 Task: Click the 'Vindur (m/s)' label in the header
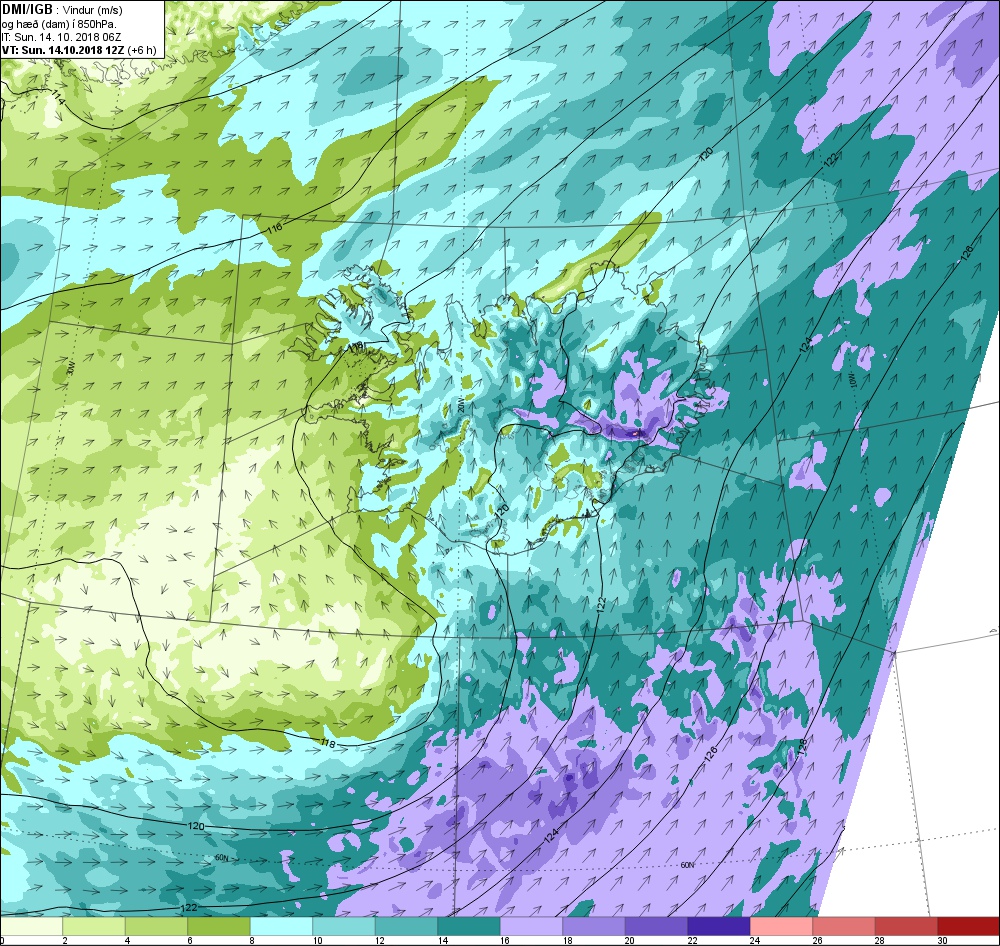point(93,10)
